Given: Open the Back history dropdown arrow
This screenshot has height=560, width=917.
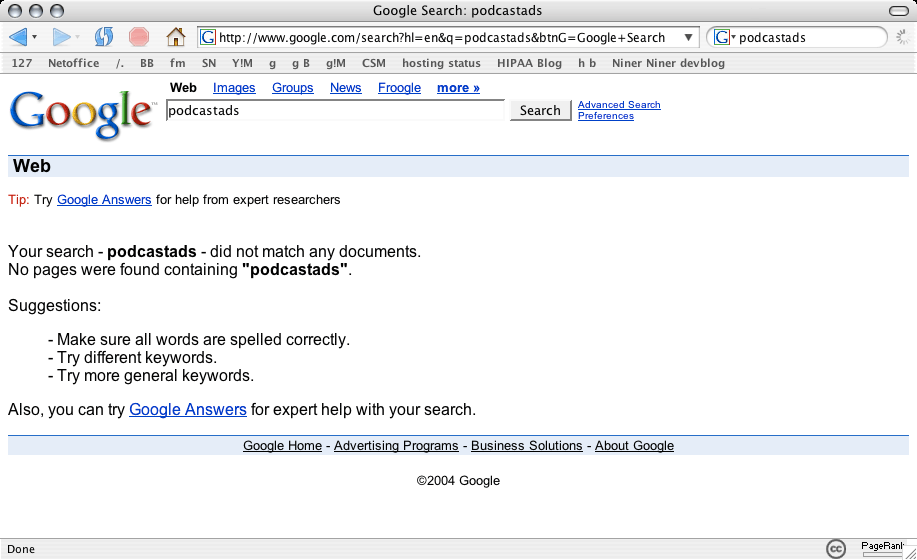Looking at the screenshot, I should (x=35, y=37).
